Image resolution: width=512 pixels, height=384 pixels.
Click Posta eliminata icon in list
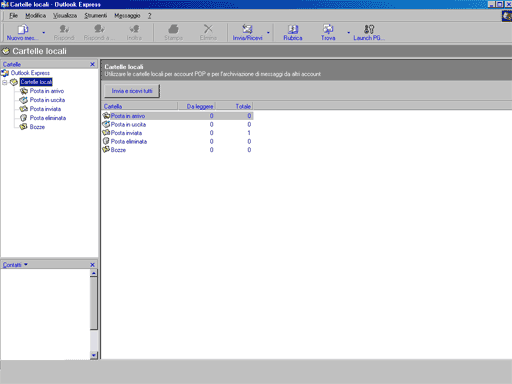(106, 141)
